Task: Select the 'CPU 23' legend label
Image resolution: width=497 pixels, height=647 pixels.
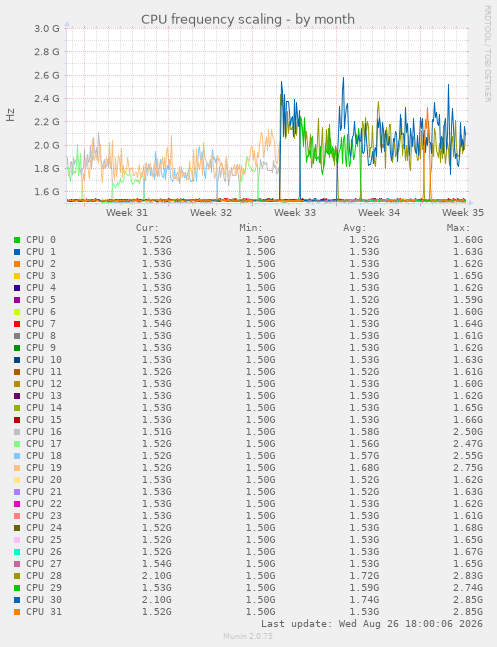Action: click(44, 515)
